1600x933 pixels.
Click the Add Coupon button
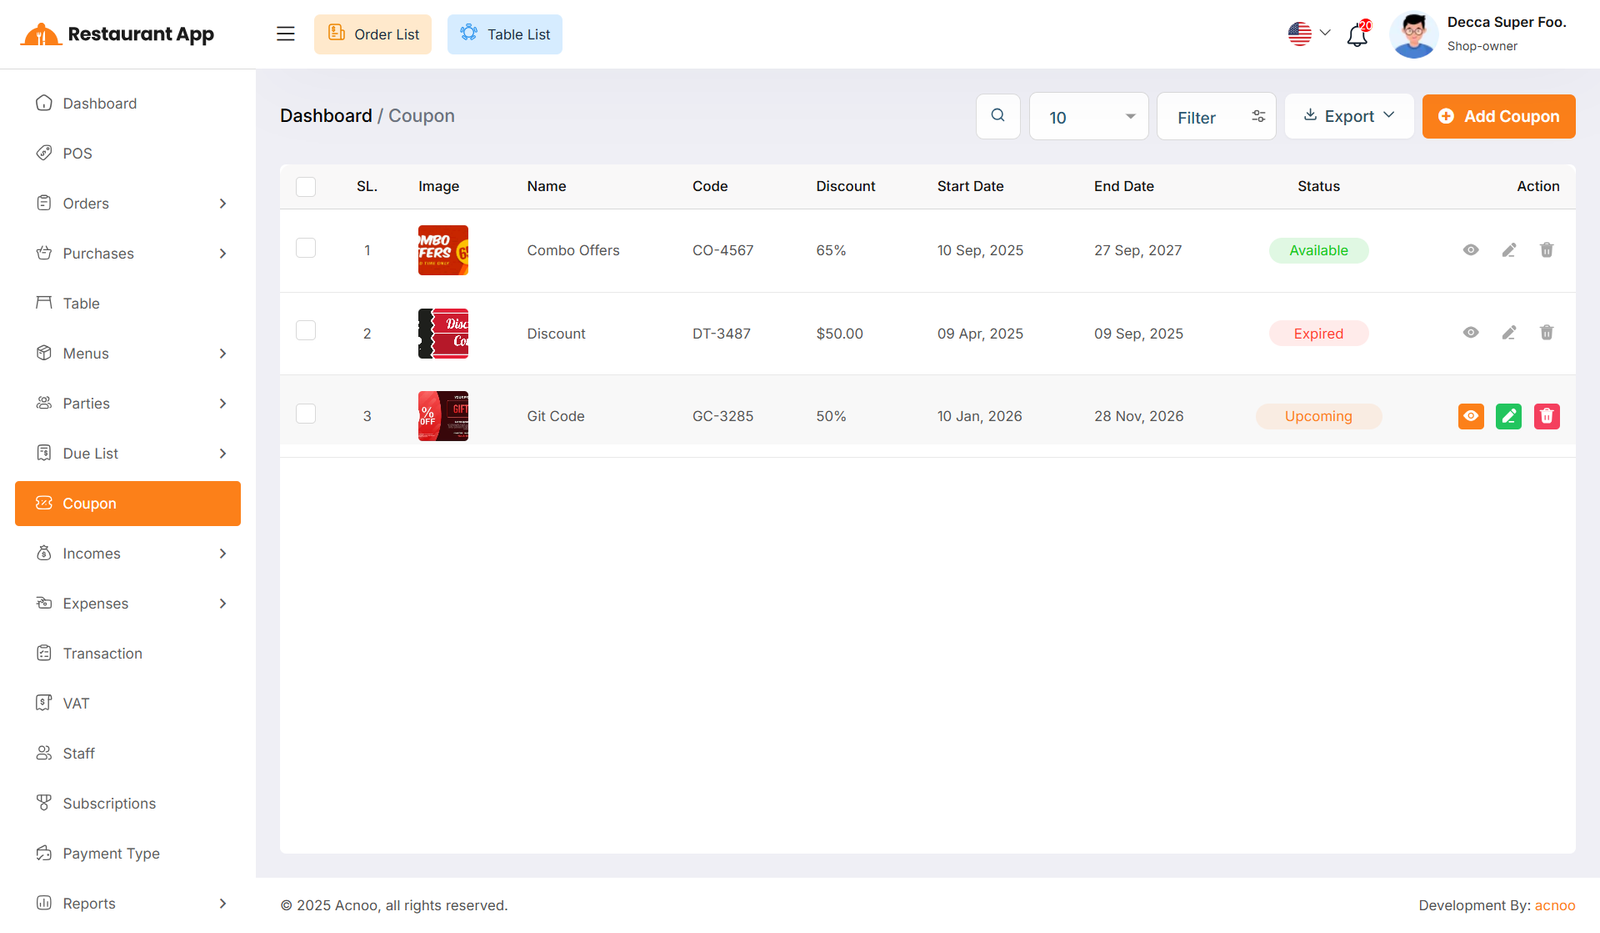coord(1498,116)
